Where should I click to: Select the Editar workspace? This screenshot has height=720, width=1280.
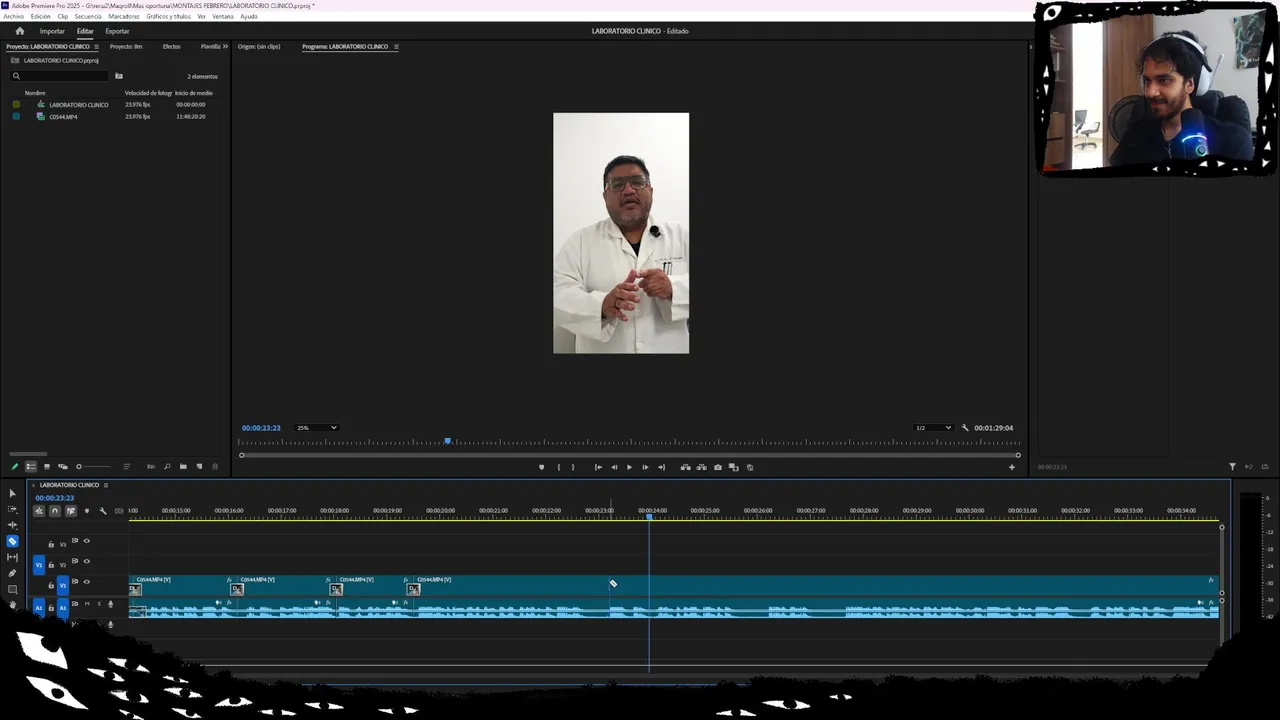pyautogui.click(x=85, y=31)
